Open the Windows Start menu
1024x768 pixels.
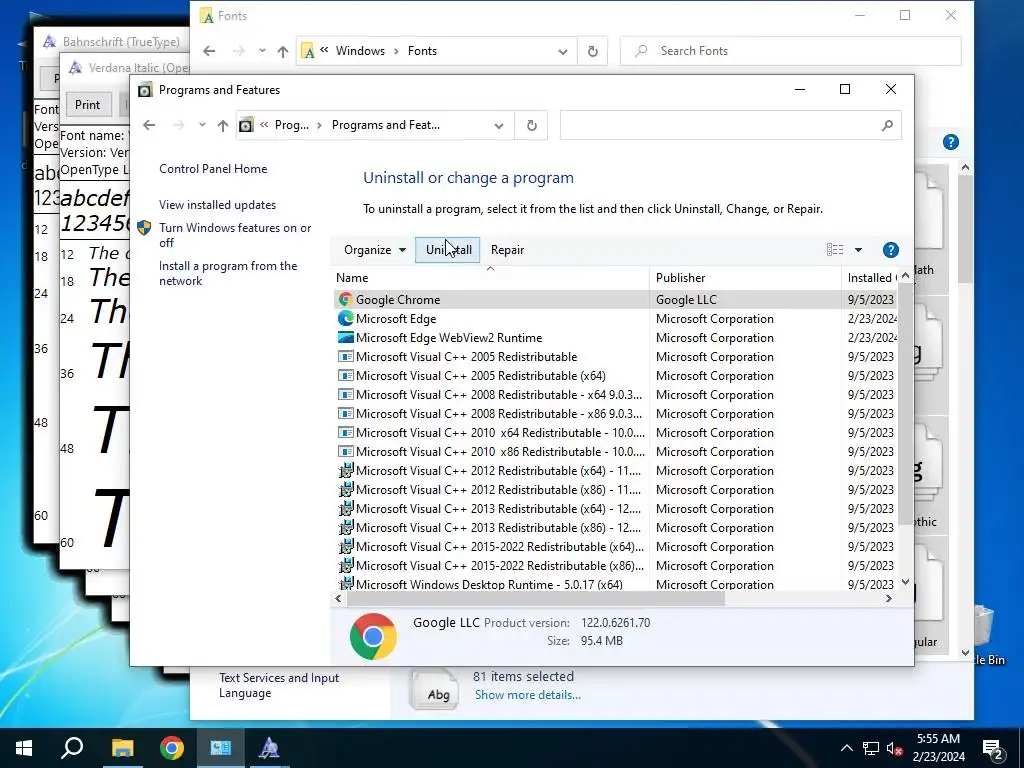point(24,748)
